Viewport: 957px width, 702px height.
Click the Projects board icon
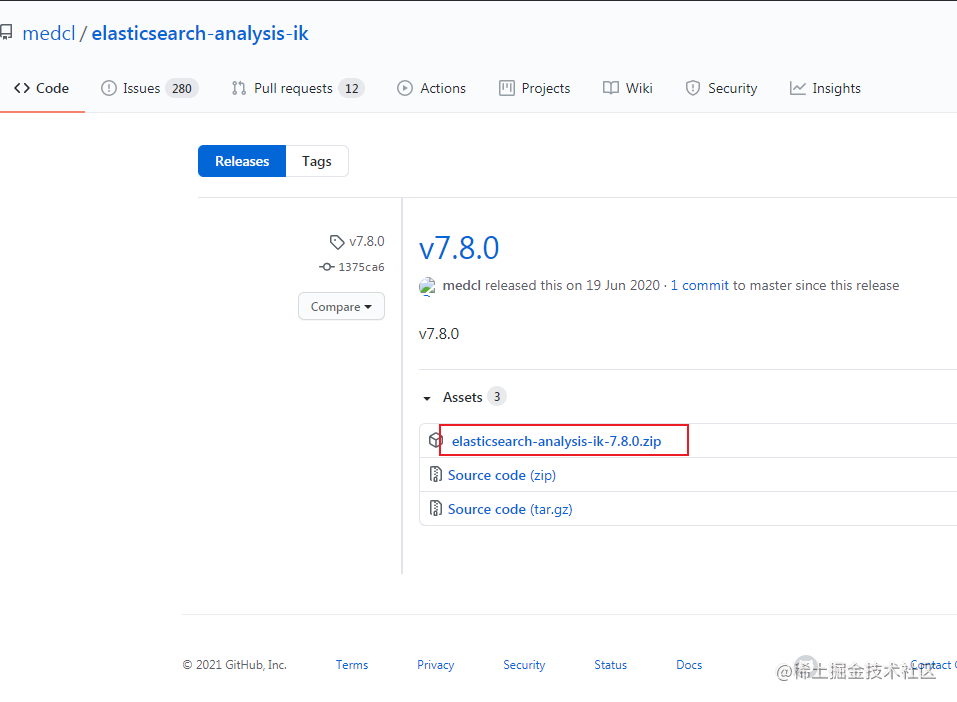(x=507, y=88)
